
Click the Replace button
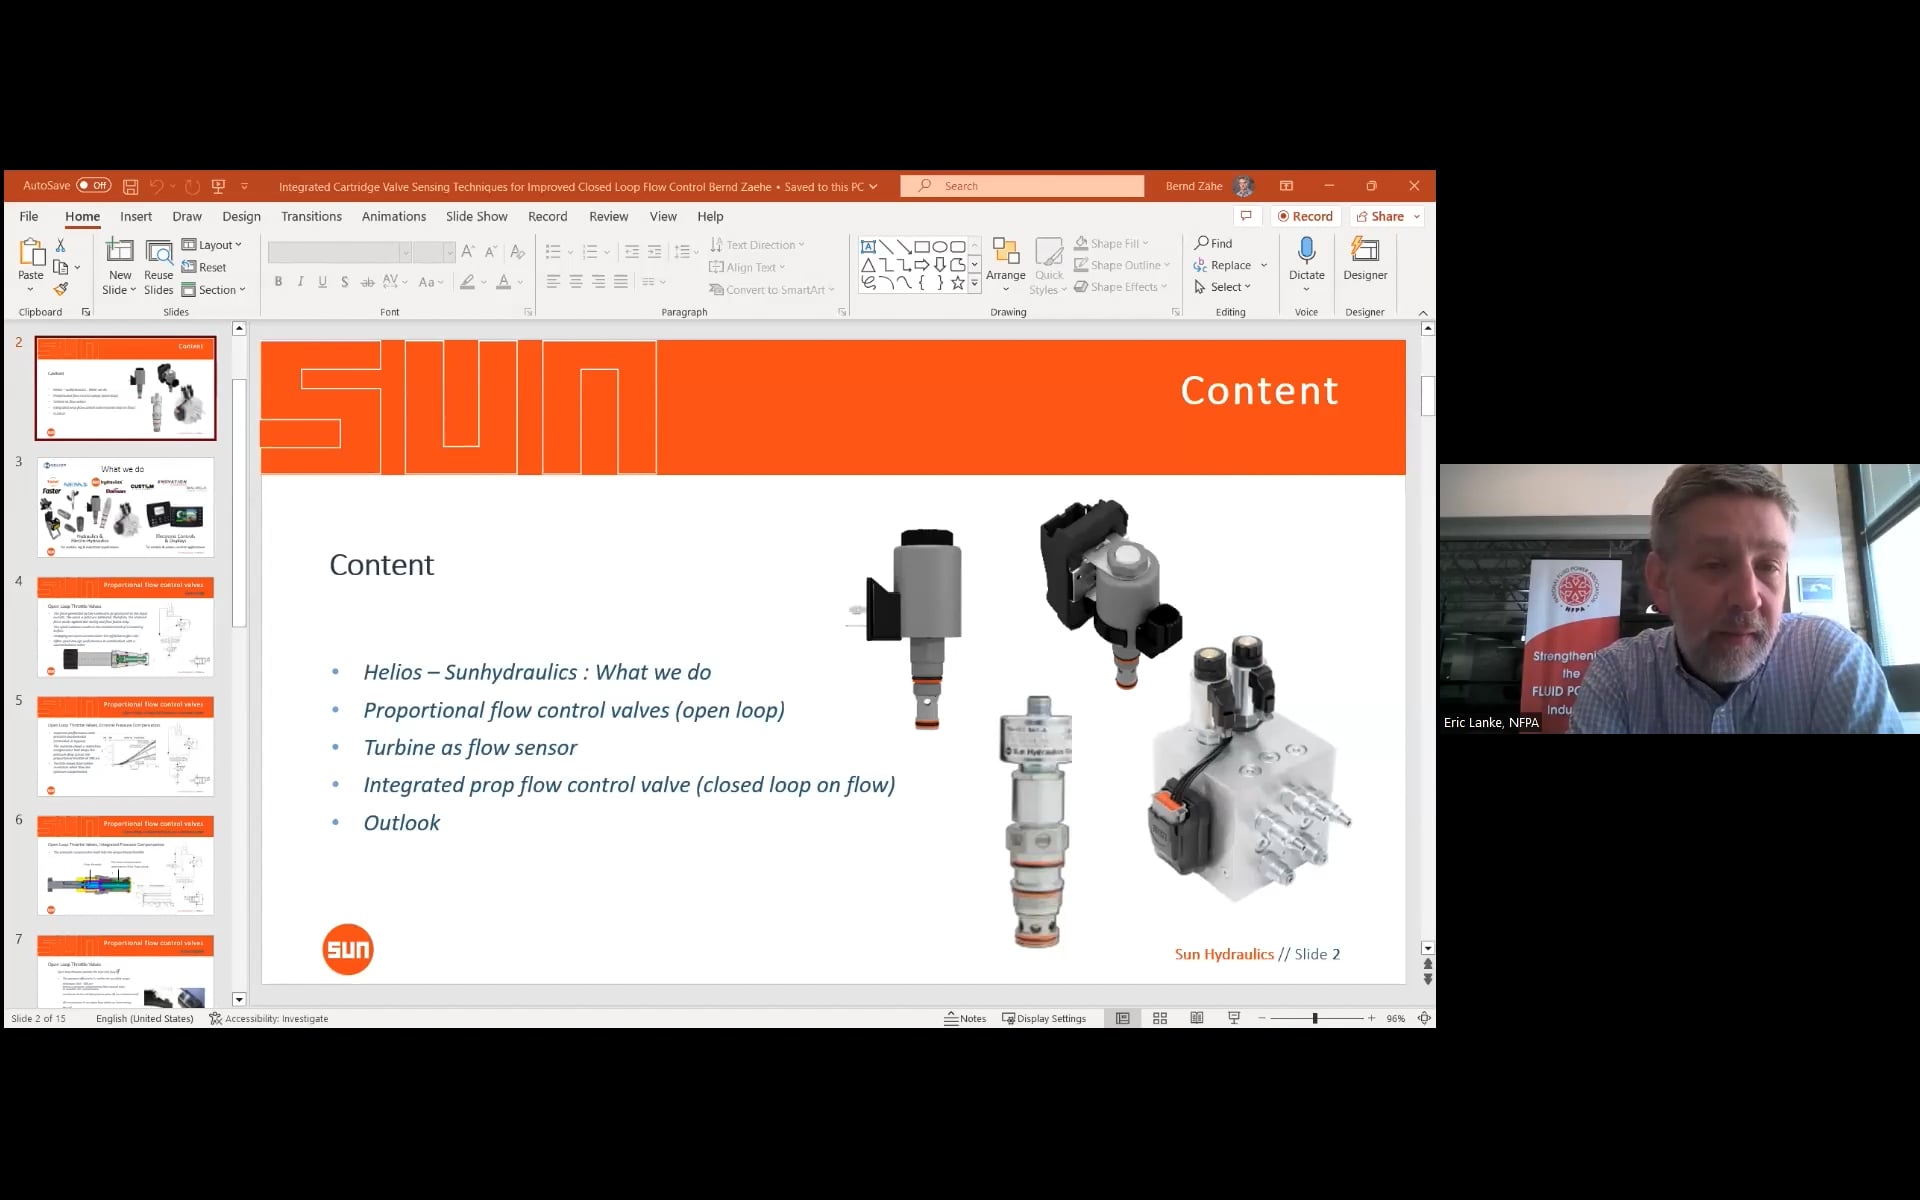pos(1222,265)
